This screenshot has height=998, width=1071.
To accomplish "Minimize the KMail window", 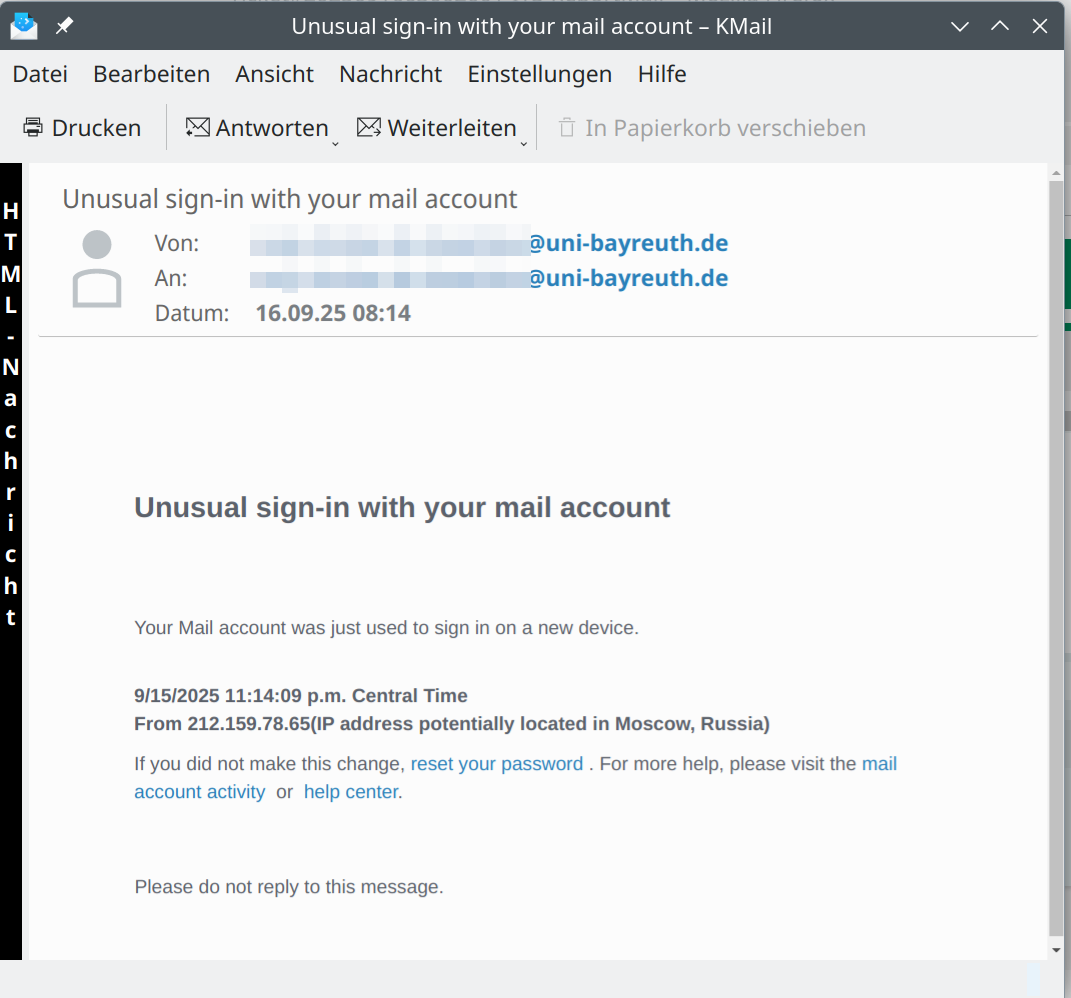I will [960, 26].
